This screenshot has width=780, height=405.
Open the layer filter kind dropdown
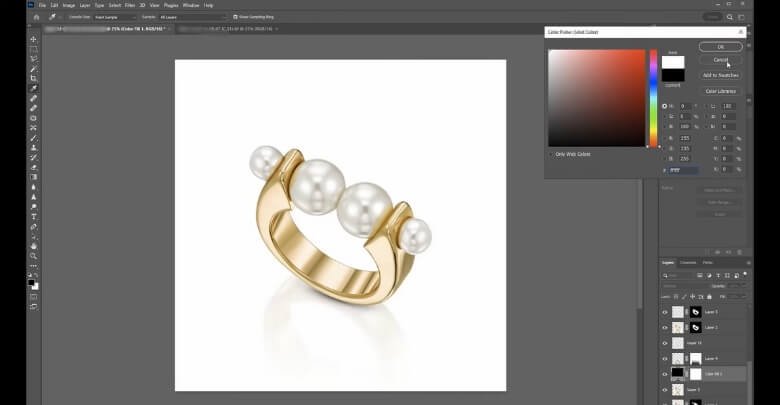(x=679, y=275)
